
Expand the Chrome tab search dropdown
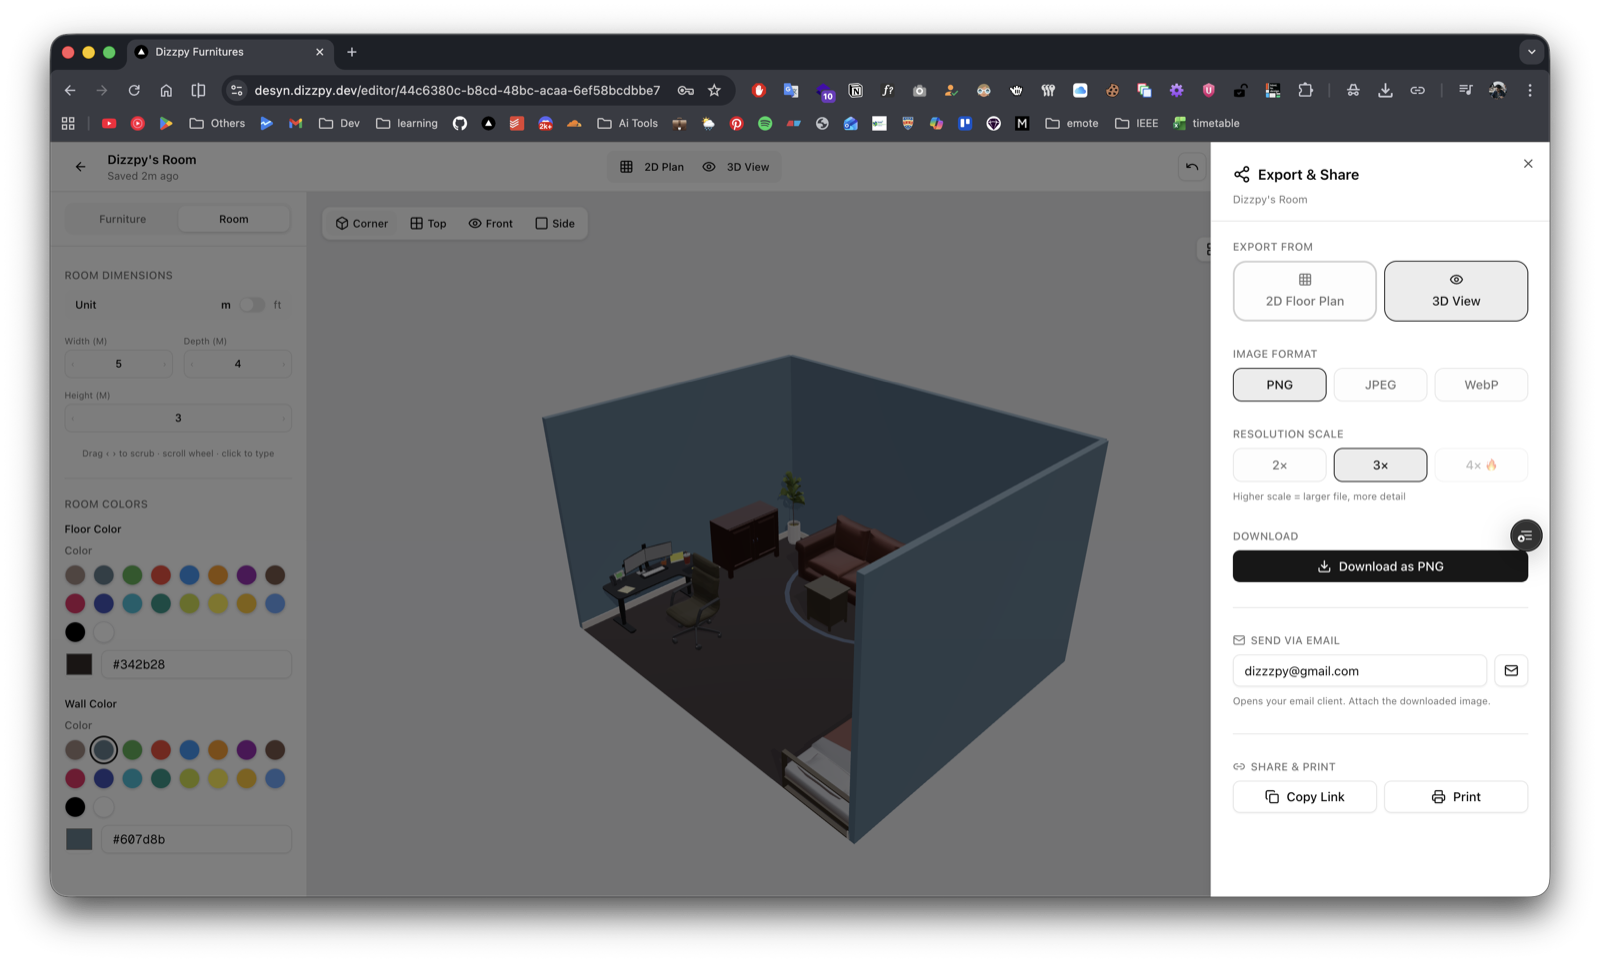(1531, 52)
